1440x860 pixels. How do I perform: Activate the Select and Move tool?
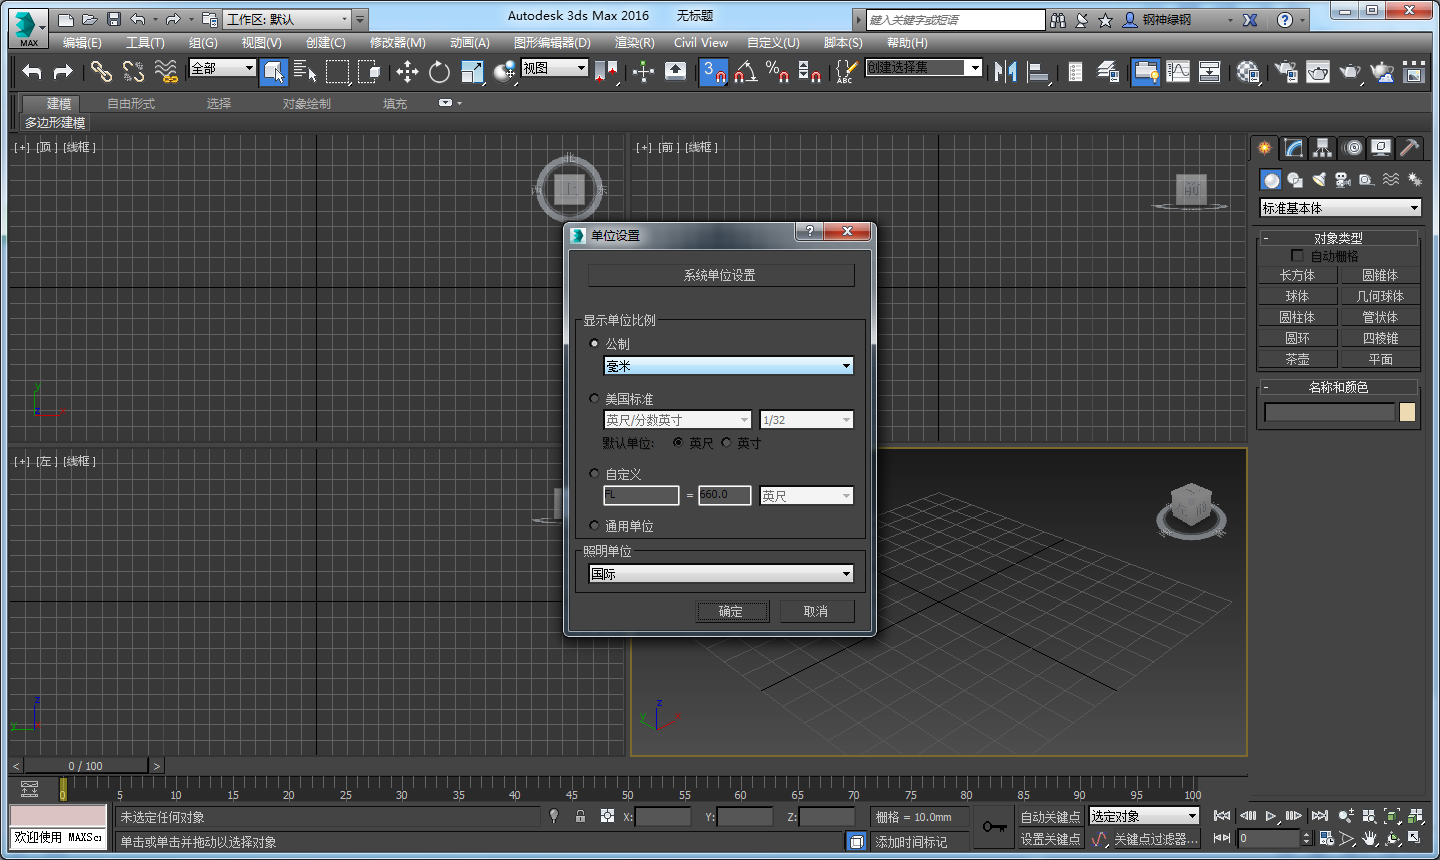[407, 71]
